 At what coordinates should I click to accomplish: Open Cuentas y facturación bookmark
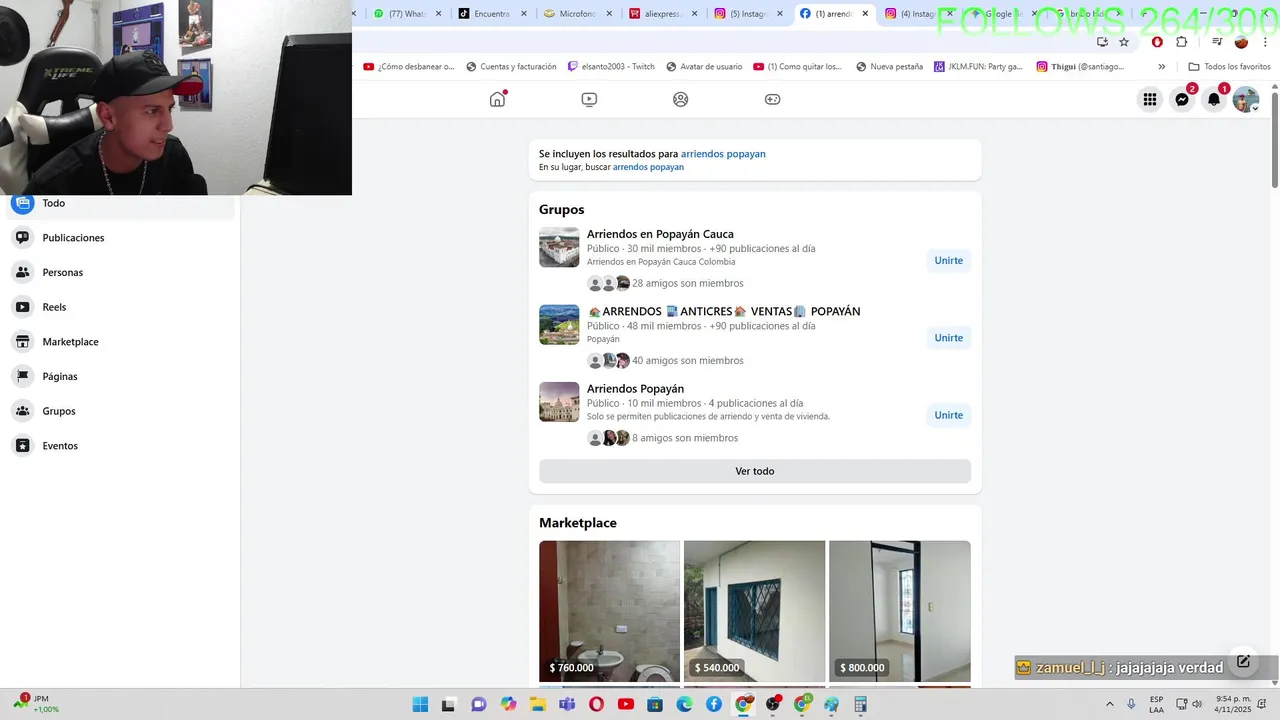click(x=511, y=67)
